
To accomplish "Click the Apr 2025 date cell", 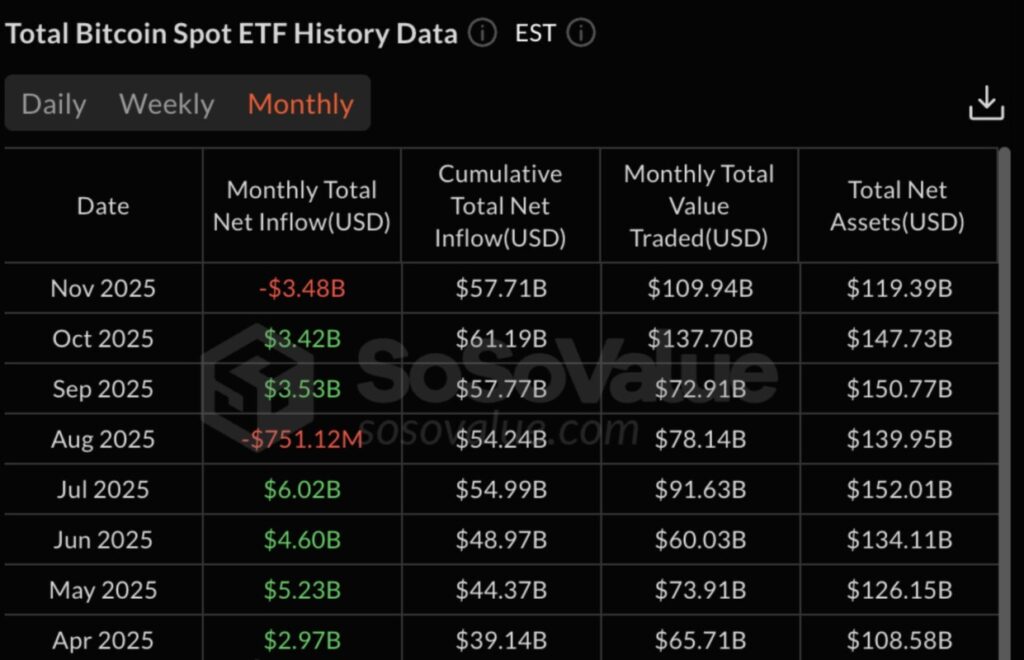I will [x=103, y=640].
